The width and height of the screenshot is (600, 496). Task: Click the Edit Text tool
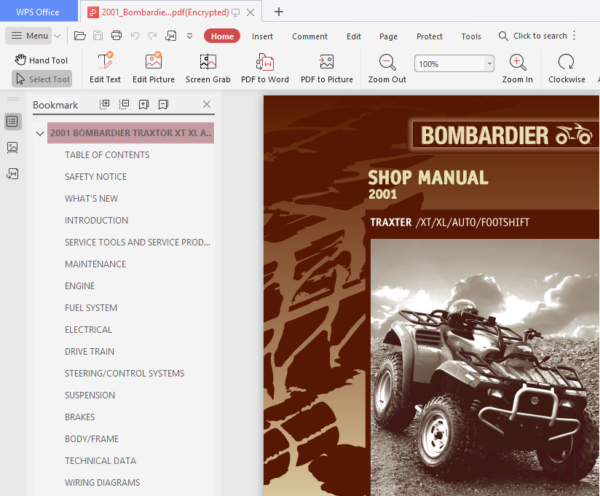click(105, 68)
